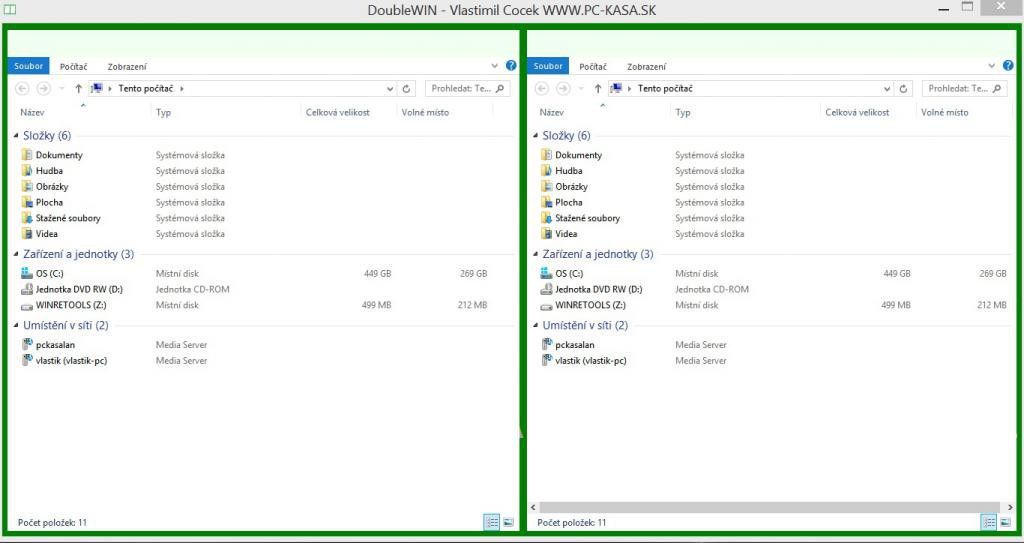Collapse Složky (6) group in left pane
This screenshot has width=1024, height=543.
[16, 136]
